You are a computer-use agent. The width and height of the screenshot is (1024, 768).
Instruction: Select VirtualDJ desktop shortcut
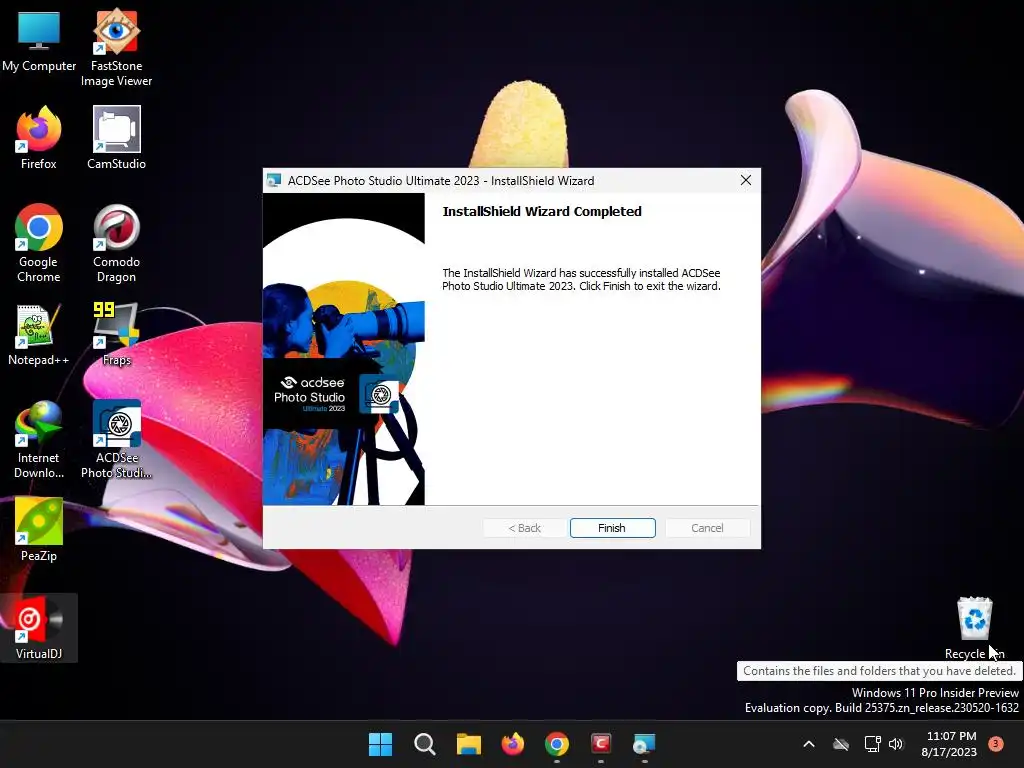tap(39, 628)
